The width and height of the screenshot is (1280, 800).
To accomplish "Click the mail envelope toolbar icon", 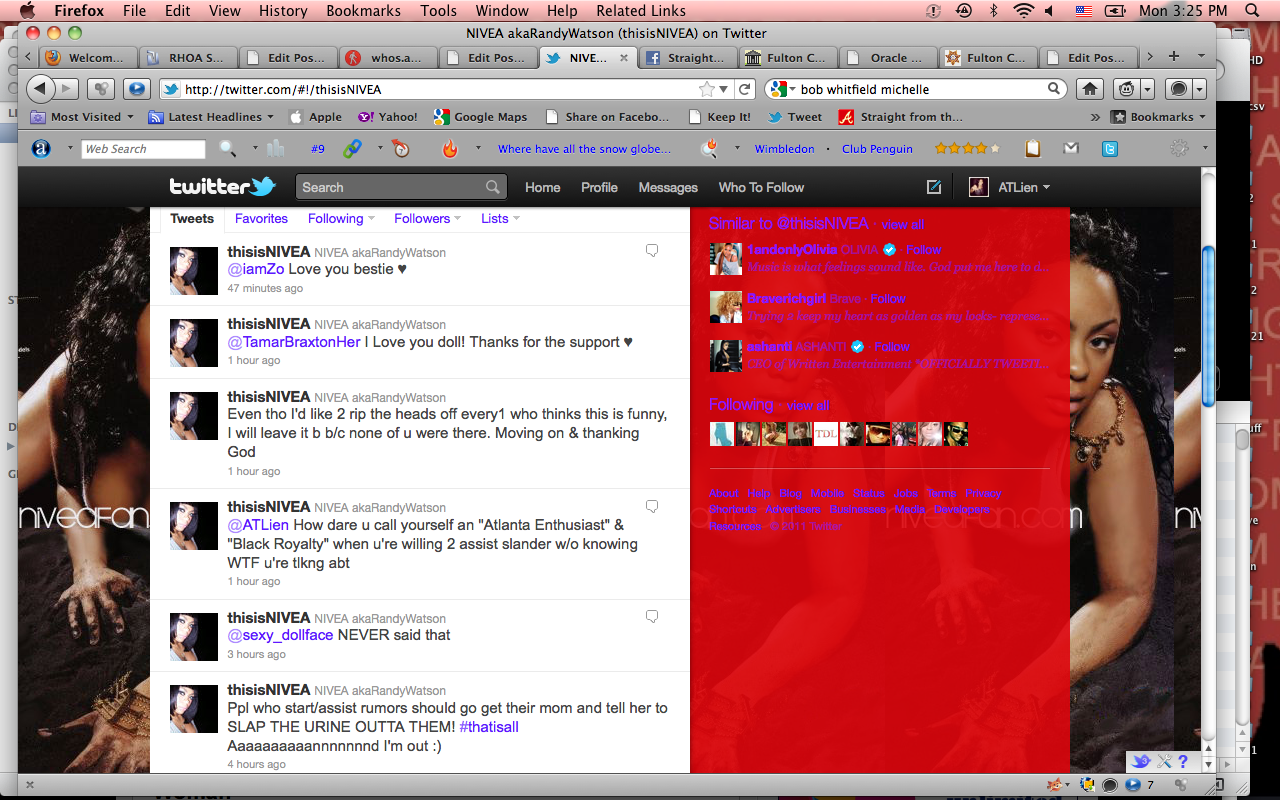I will (1071, 149).
